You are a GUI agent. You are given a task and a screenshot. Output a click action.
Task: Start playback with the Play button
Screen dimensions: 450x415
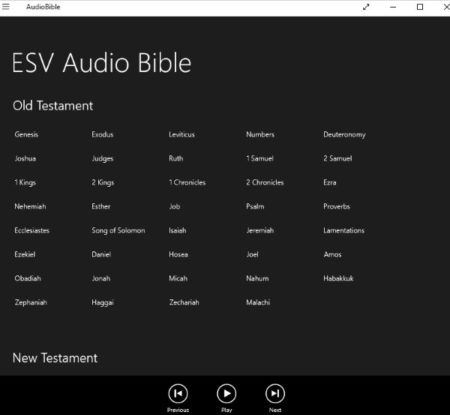point(226,394)
